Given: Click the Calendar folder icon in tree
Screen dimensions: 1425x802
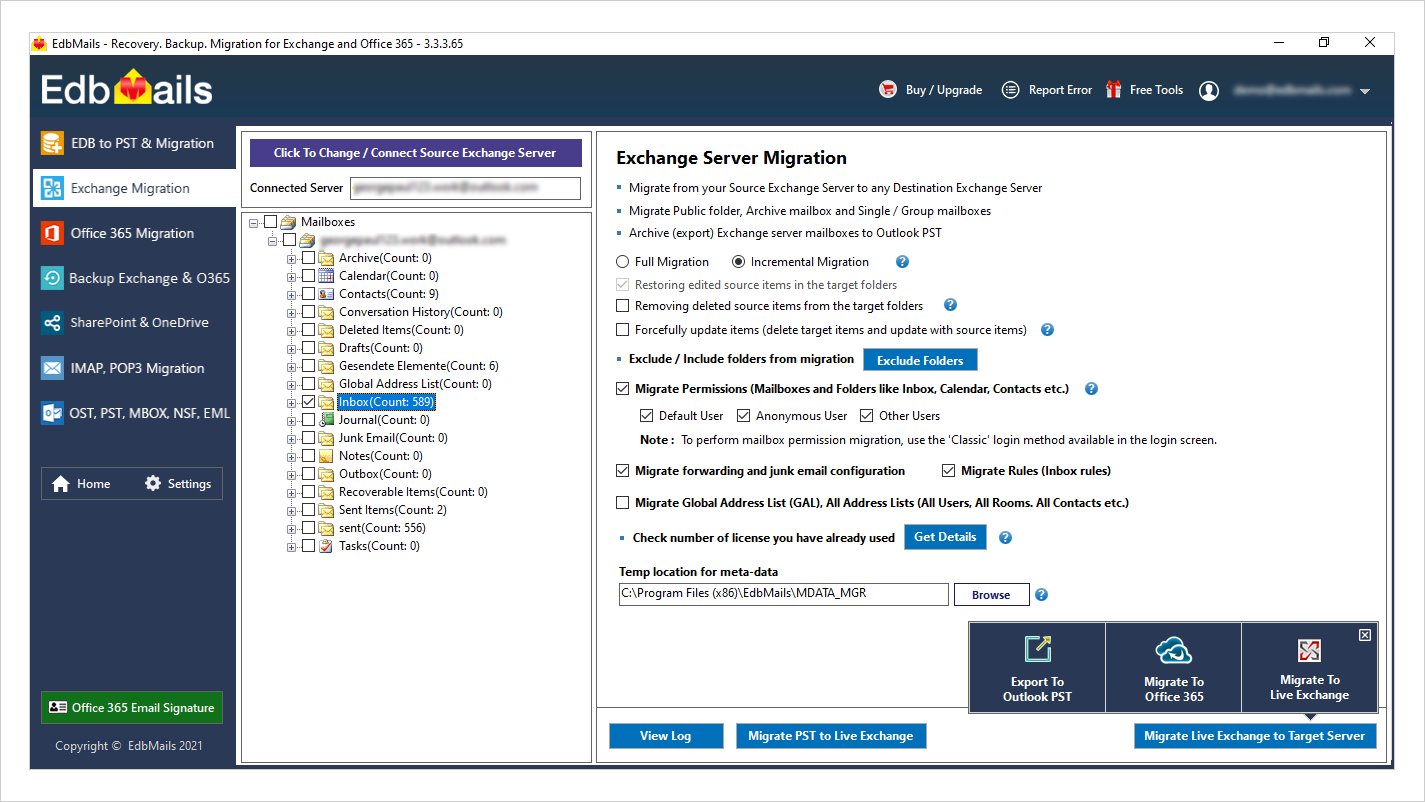Looking at the screenshot, I should pyautogui.click(x=326, y=276).
